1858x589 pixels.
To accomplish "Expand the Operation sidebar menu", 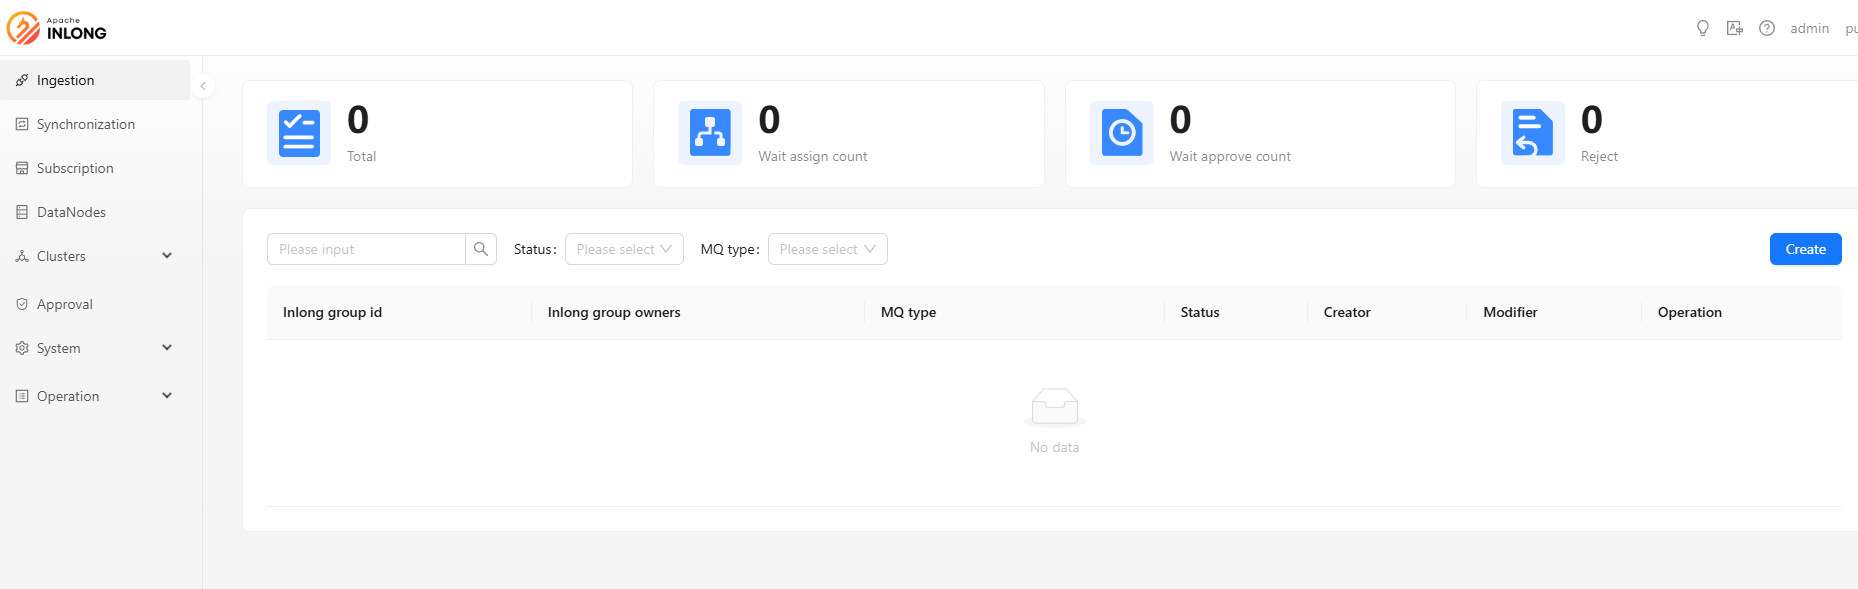I will [x=95, y=396].
